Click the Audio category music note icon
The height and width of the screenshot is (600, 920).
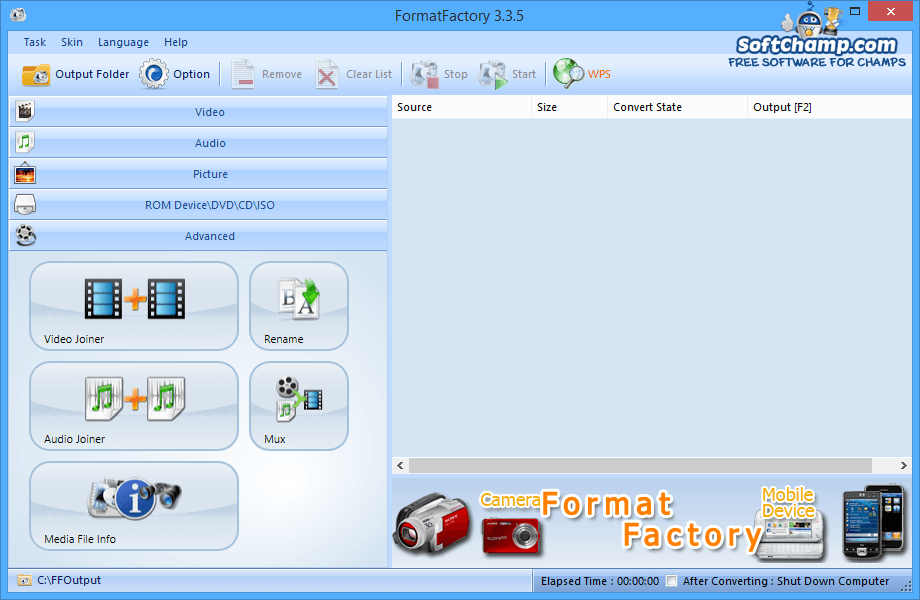(x=25, y=142)
